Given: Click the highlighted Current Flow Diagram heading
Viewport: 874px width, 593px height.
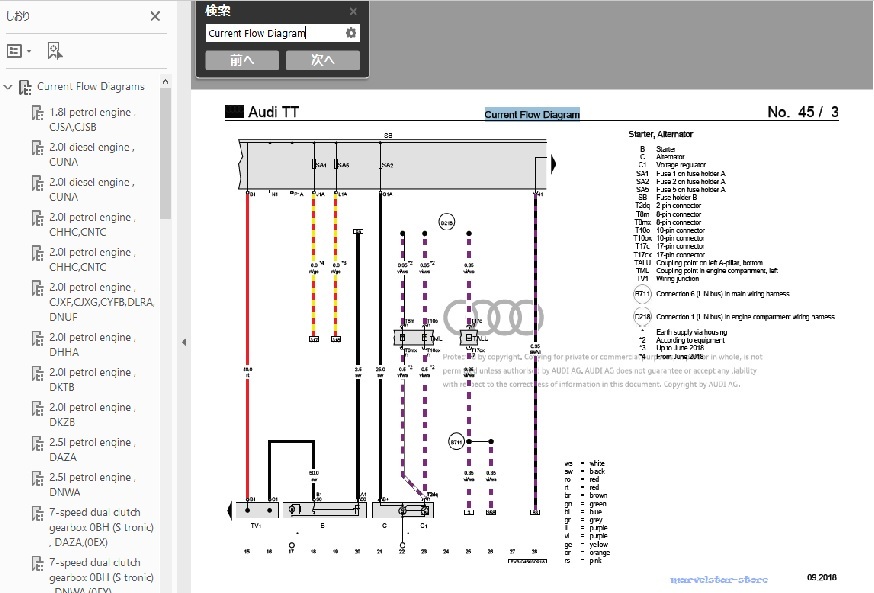Looking at the screenshot, I should coord(532,114).
